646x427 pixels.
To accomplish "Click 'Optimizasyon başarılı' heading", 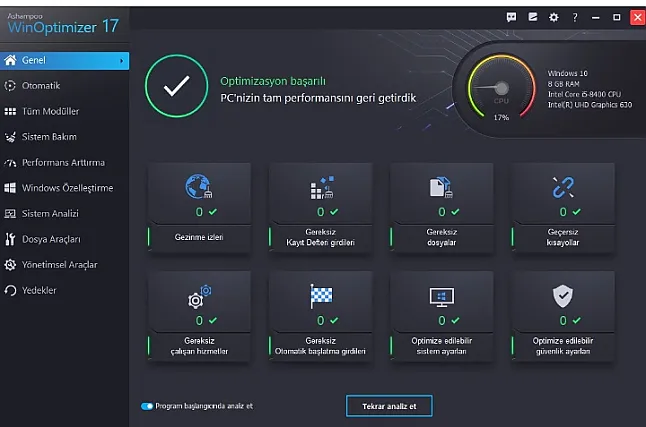I will coord(273,81).
